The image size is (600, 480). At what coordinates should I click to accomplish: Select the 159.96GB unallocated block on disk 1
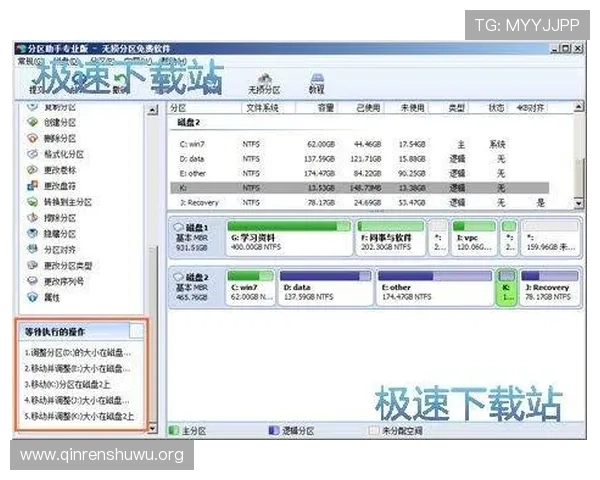point(550,238)
